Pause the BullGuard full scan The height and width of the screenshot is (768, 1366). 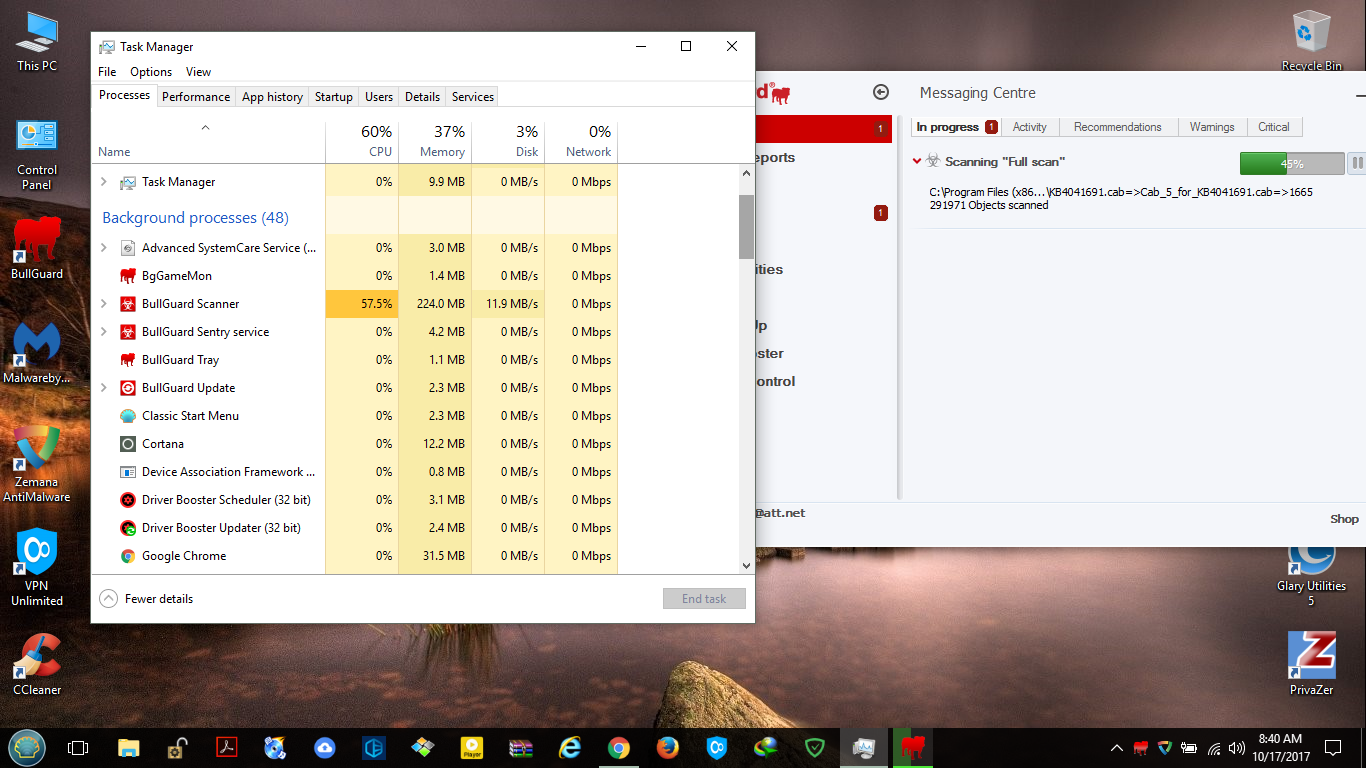[1357, 163]
